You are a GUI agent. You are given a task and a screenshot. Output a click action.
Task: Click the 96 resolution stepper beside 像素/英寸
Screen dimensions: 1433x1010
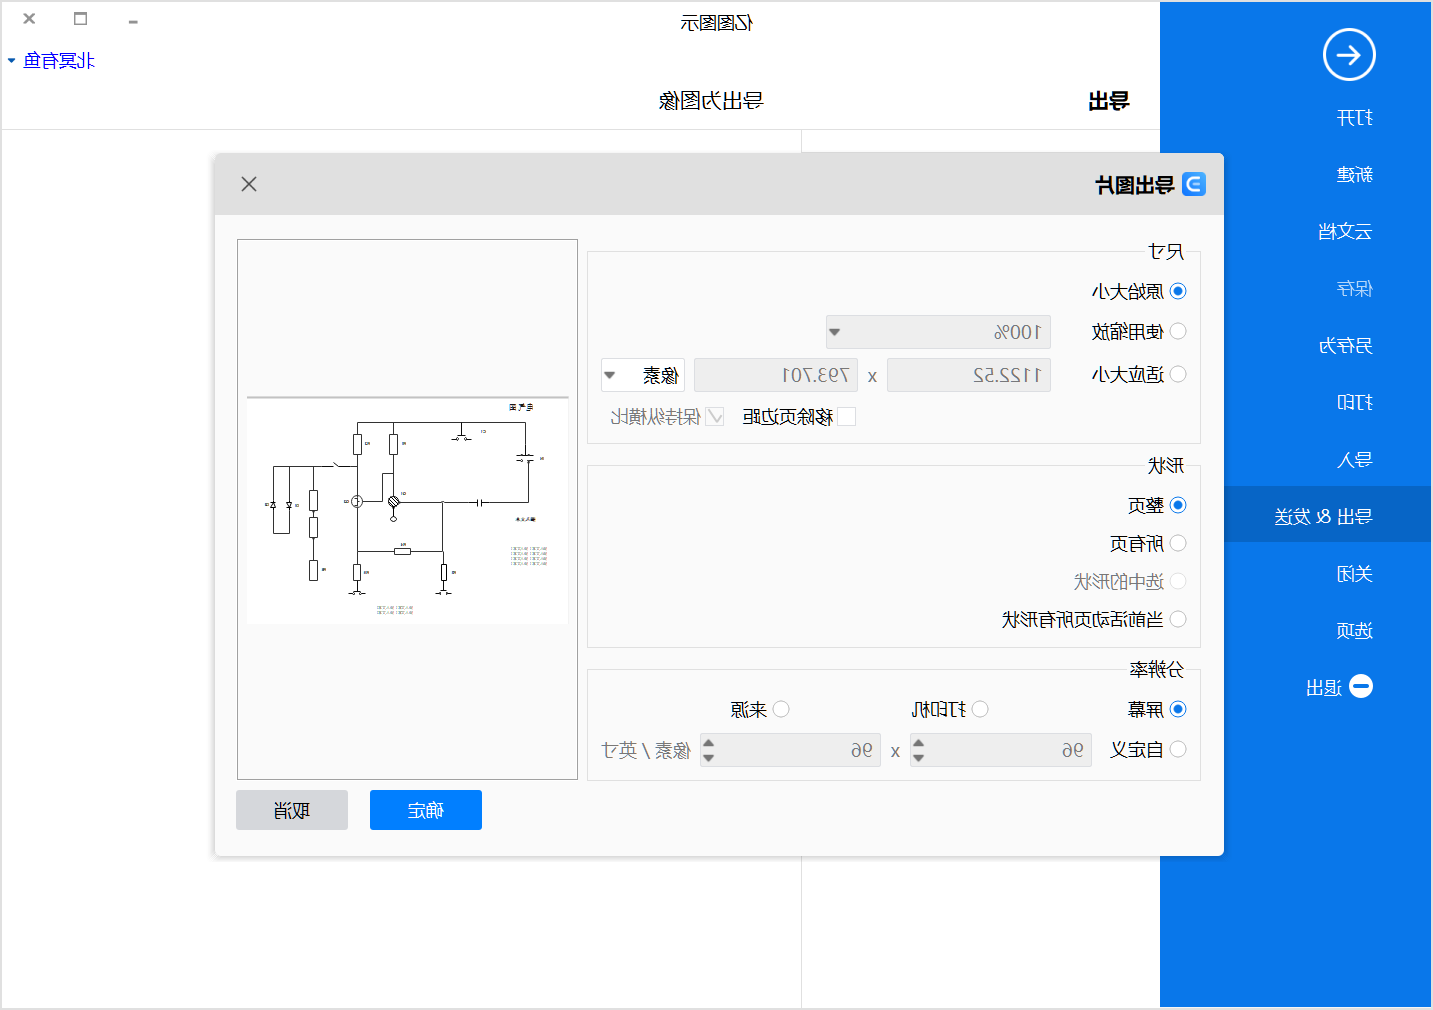click(790, 750)
